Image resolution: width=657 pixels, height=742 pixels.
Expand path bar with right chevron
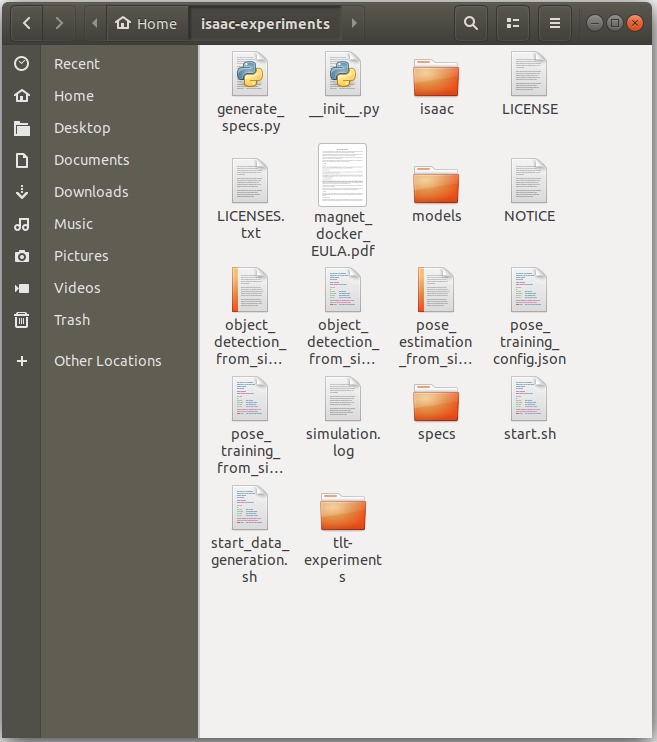[x=354, y=23]
